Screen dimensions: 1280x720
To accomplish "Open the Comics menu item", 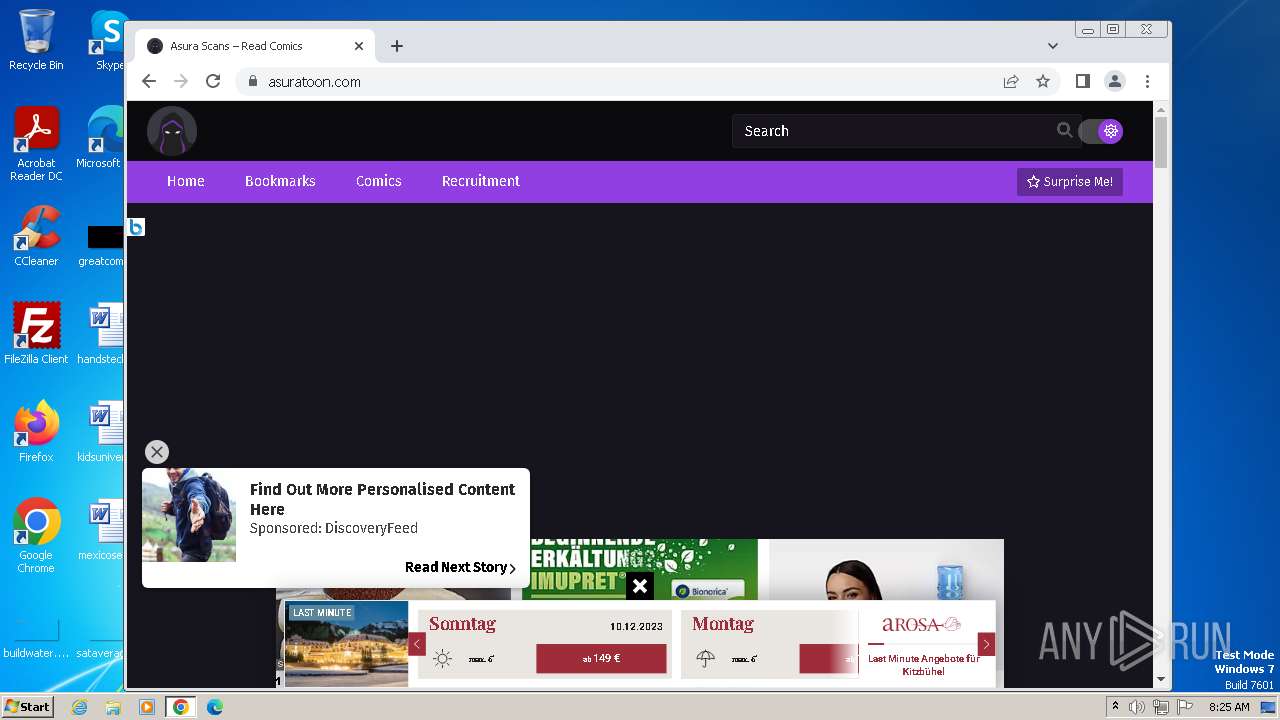I will click(x=379, y=181).
